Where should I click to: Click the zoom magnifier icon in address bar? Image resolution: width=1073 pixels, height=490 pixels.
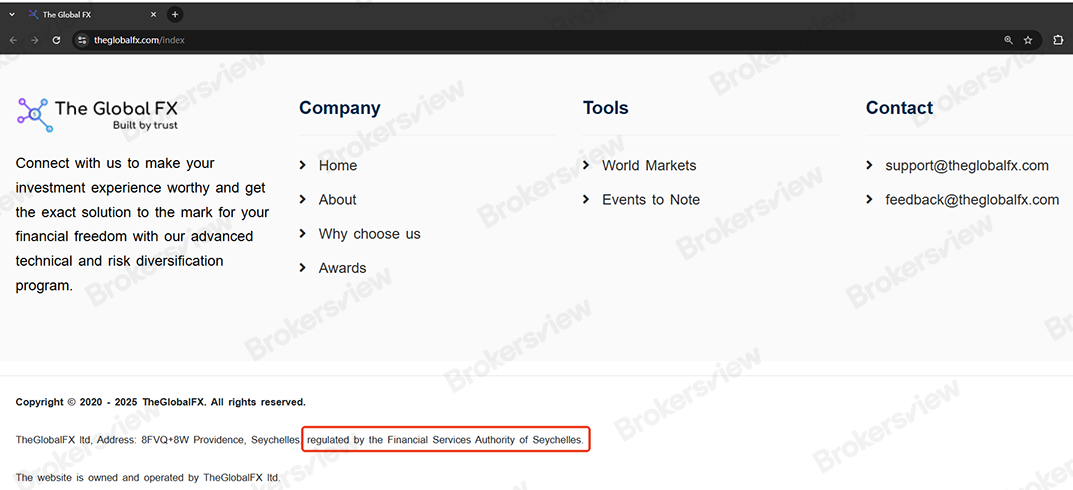pos(1008,40)
